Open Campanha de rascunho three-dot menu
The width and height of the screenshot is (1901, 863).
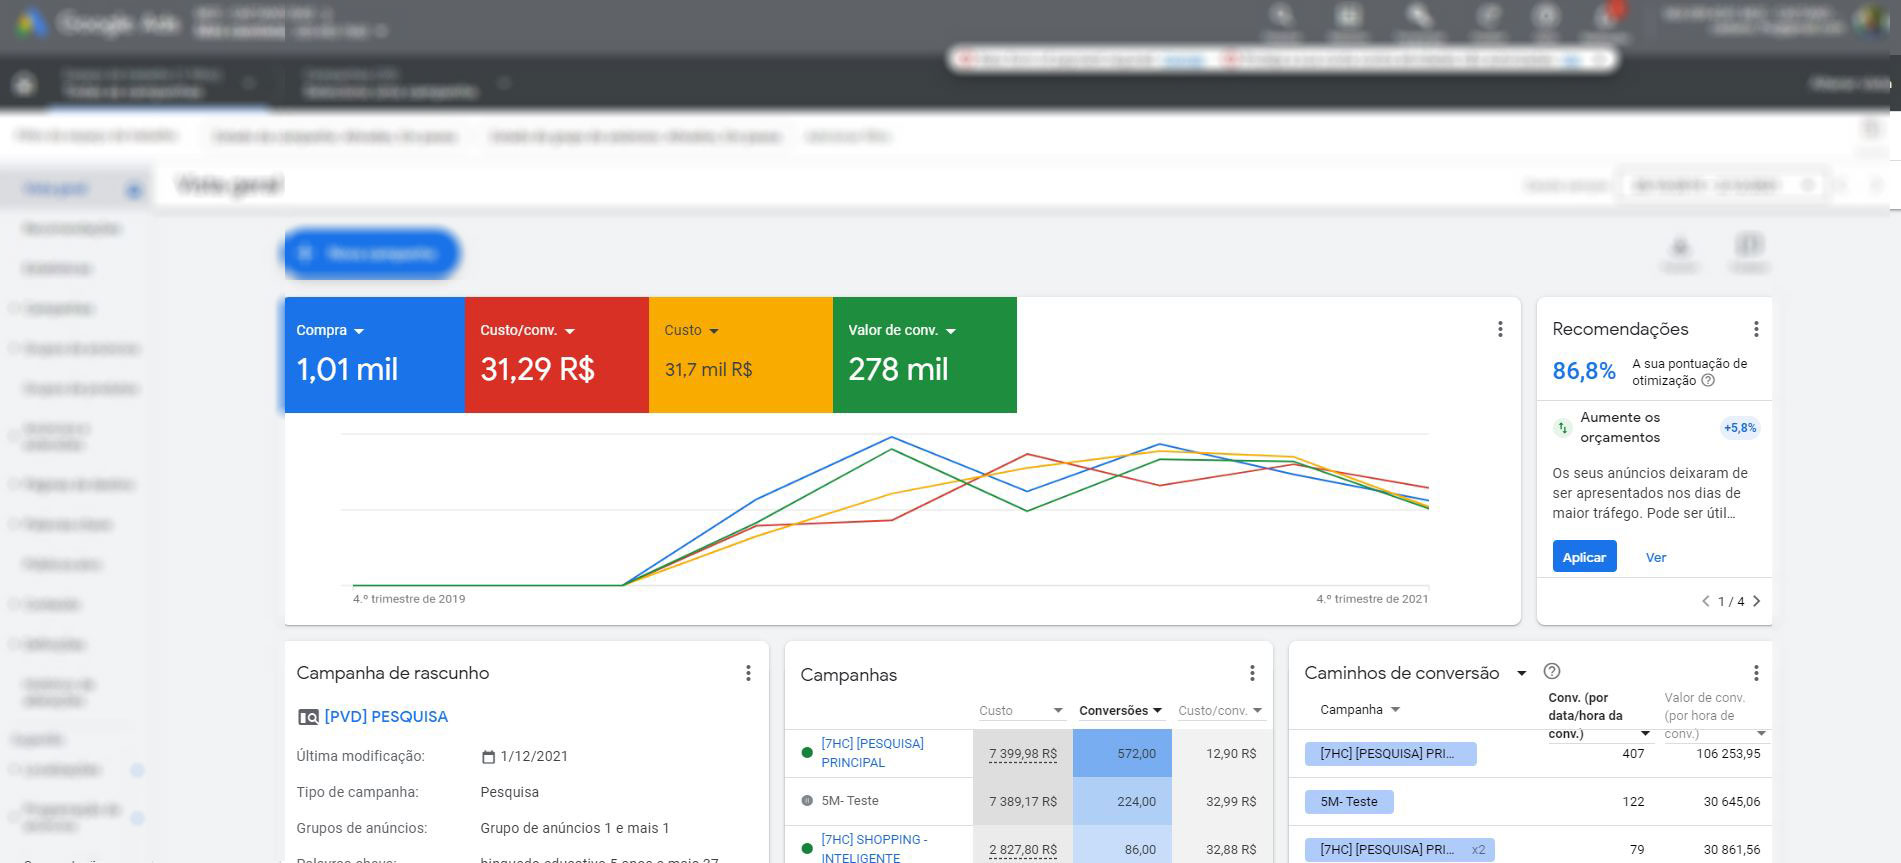point(747,673)
